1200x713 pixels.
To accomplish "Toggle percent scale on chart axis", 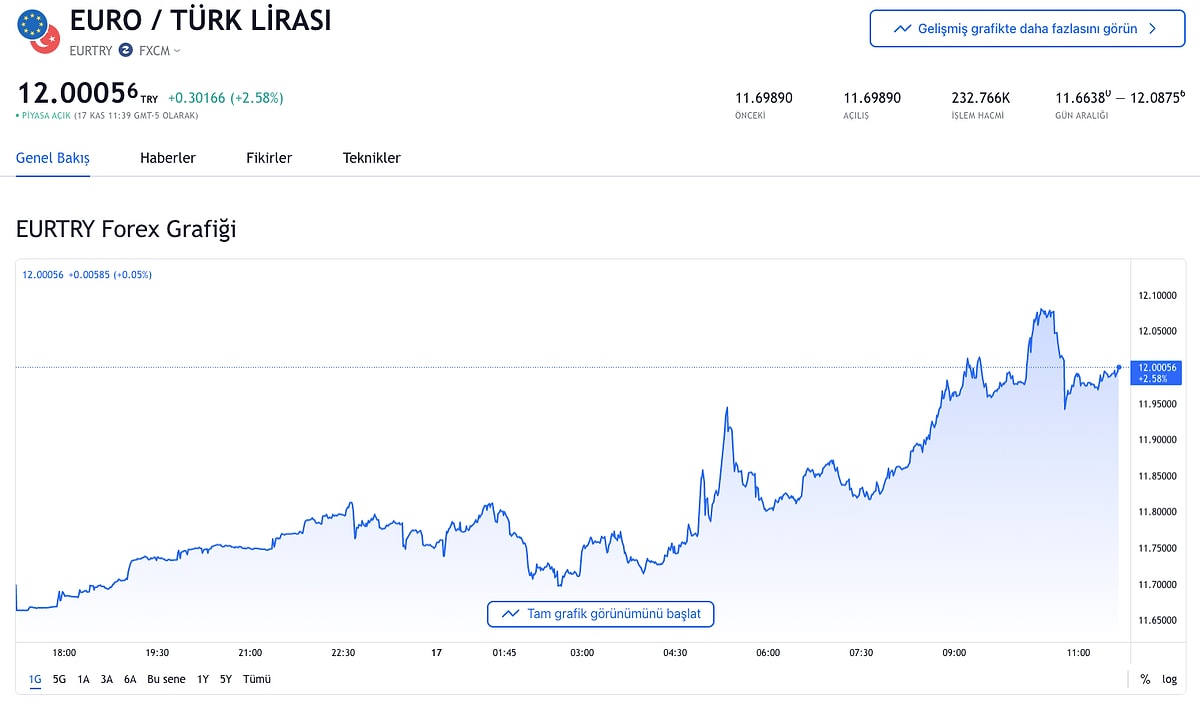I will coord(1145,679).
